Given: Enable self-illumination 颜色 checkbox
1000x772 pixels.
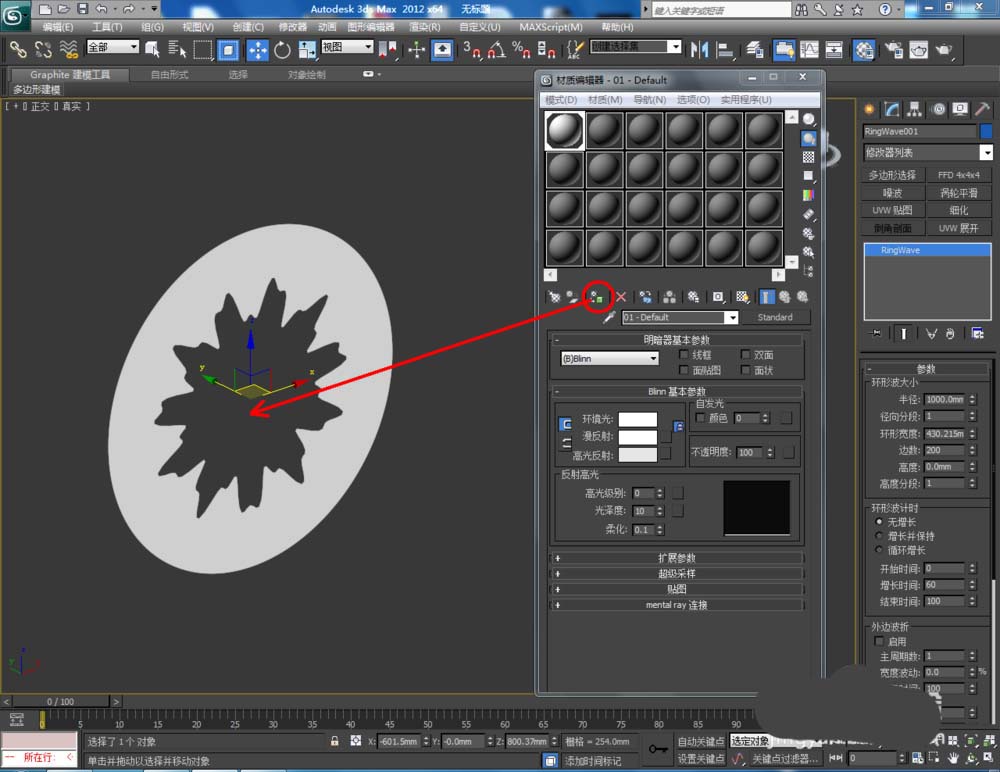Looking at the screenshot, I should coord(700,418).
